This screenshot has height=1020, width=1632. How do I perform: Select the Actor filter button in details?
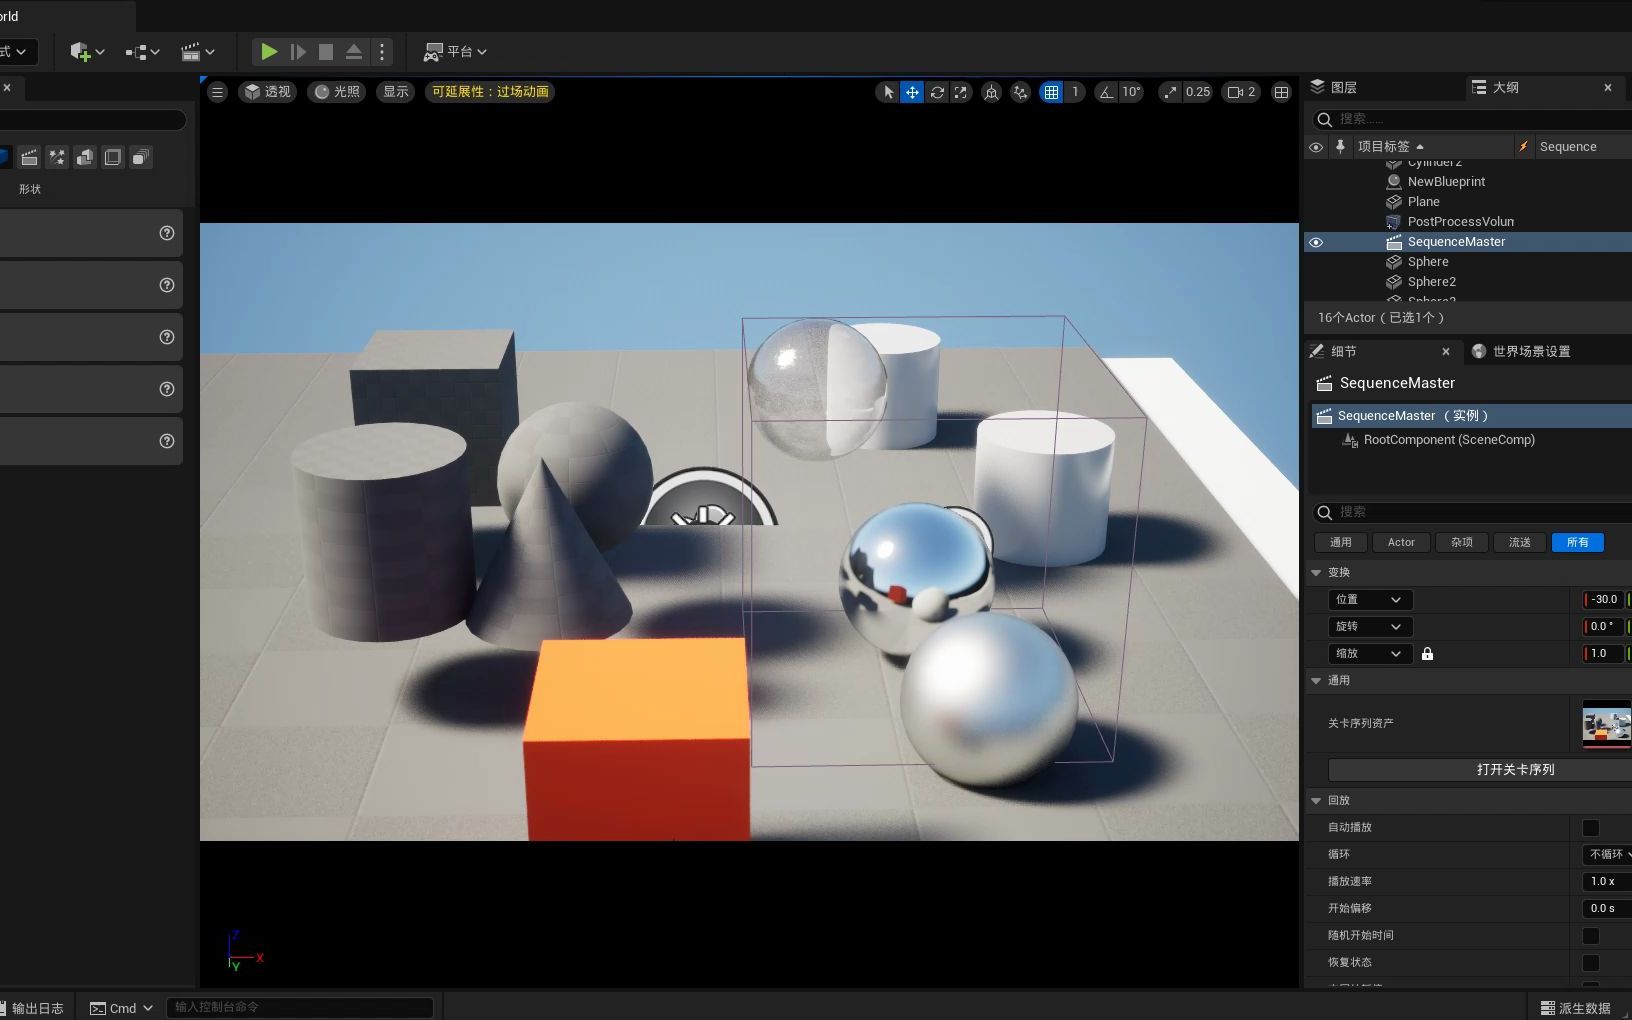[x=1400, y=542]
